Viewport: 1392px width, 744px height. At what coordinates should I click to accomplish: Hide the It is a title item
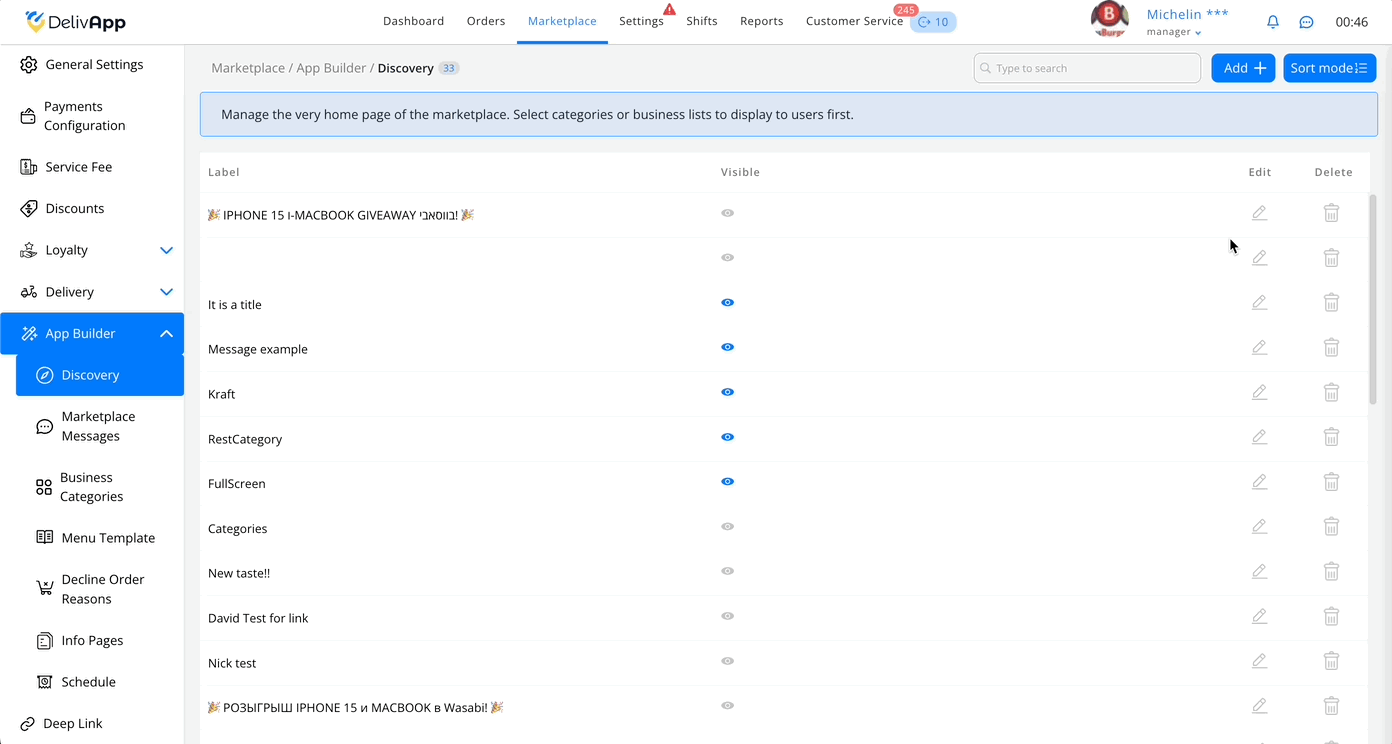click(x=728, y=302)
